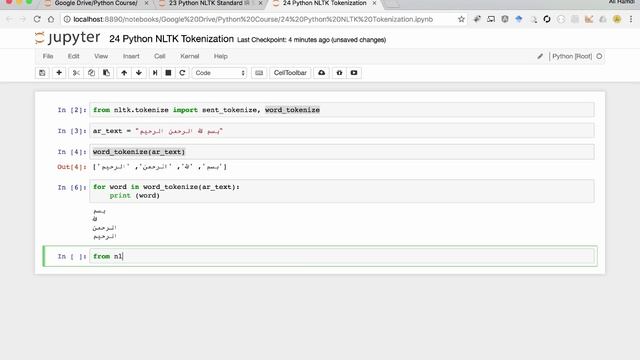The image size is (640, 360).
Task: Insert a cell below with plus icon
Action: pyautogui.click(x=59, y=73)
